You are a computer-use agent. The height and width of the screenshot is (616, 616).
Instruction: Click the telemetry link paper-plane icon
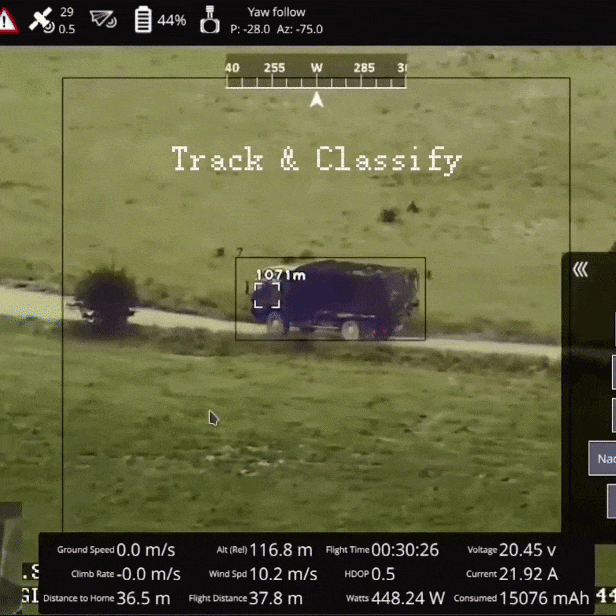pos(103,19)
